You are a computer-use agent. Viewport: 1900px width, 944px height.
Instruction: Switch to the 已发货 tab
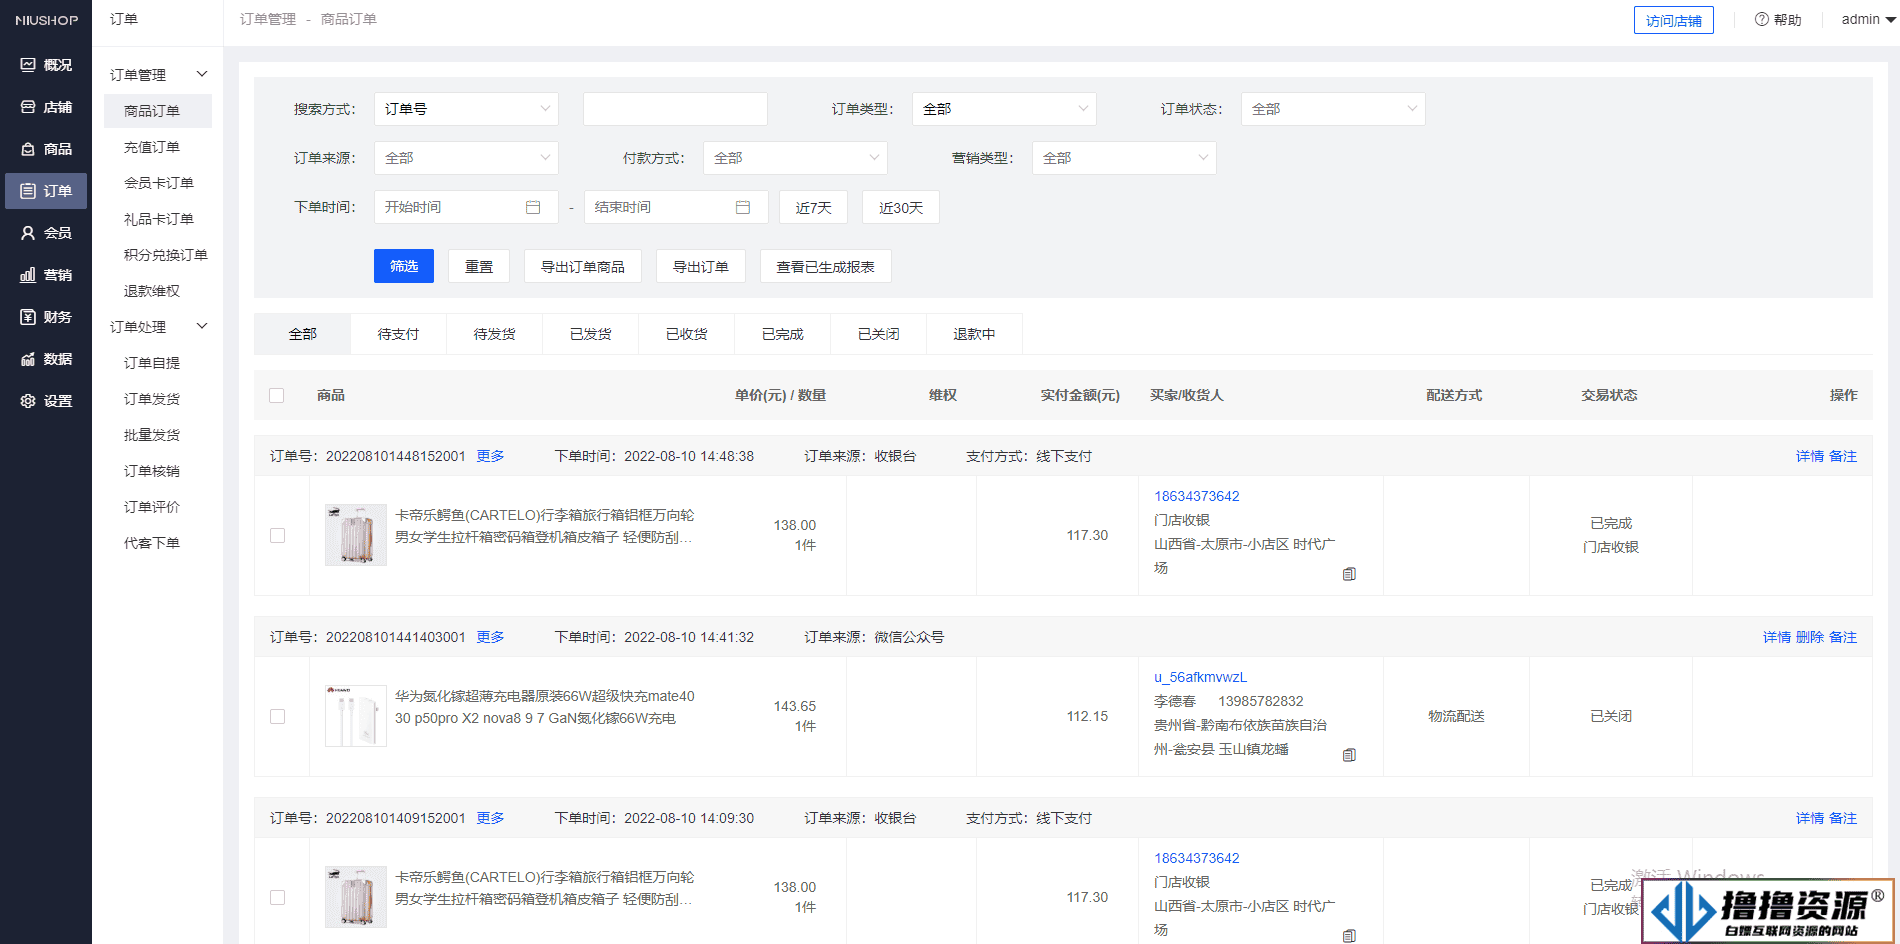point(590,334)
